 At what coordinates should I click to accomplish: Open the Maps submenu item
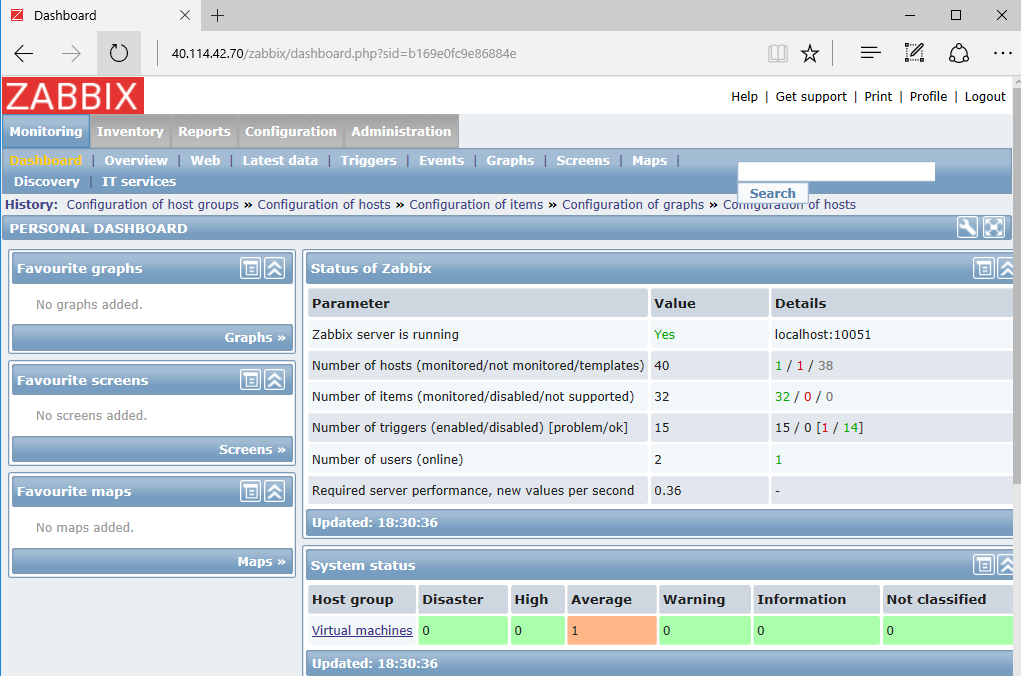point(649,161)
